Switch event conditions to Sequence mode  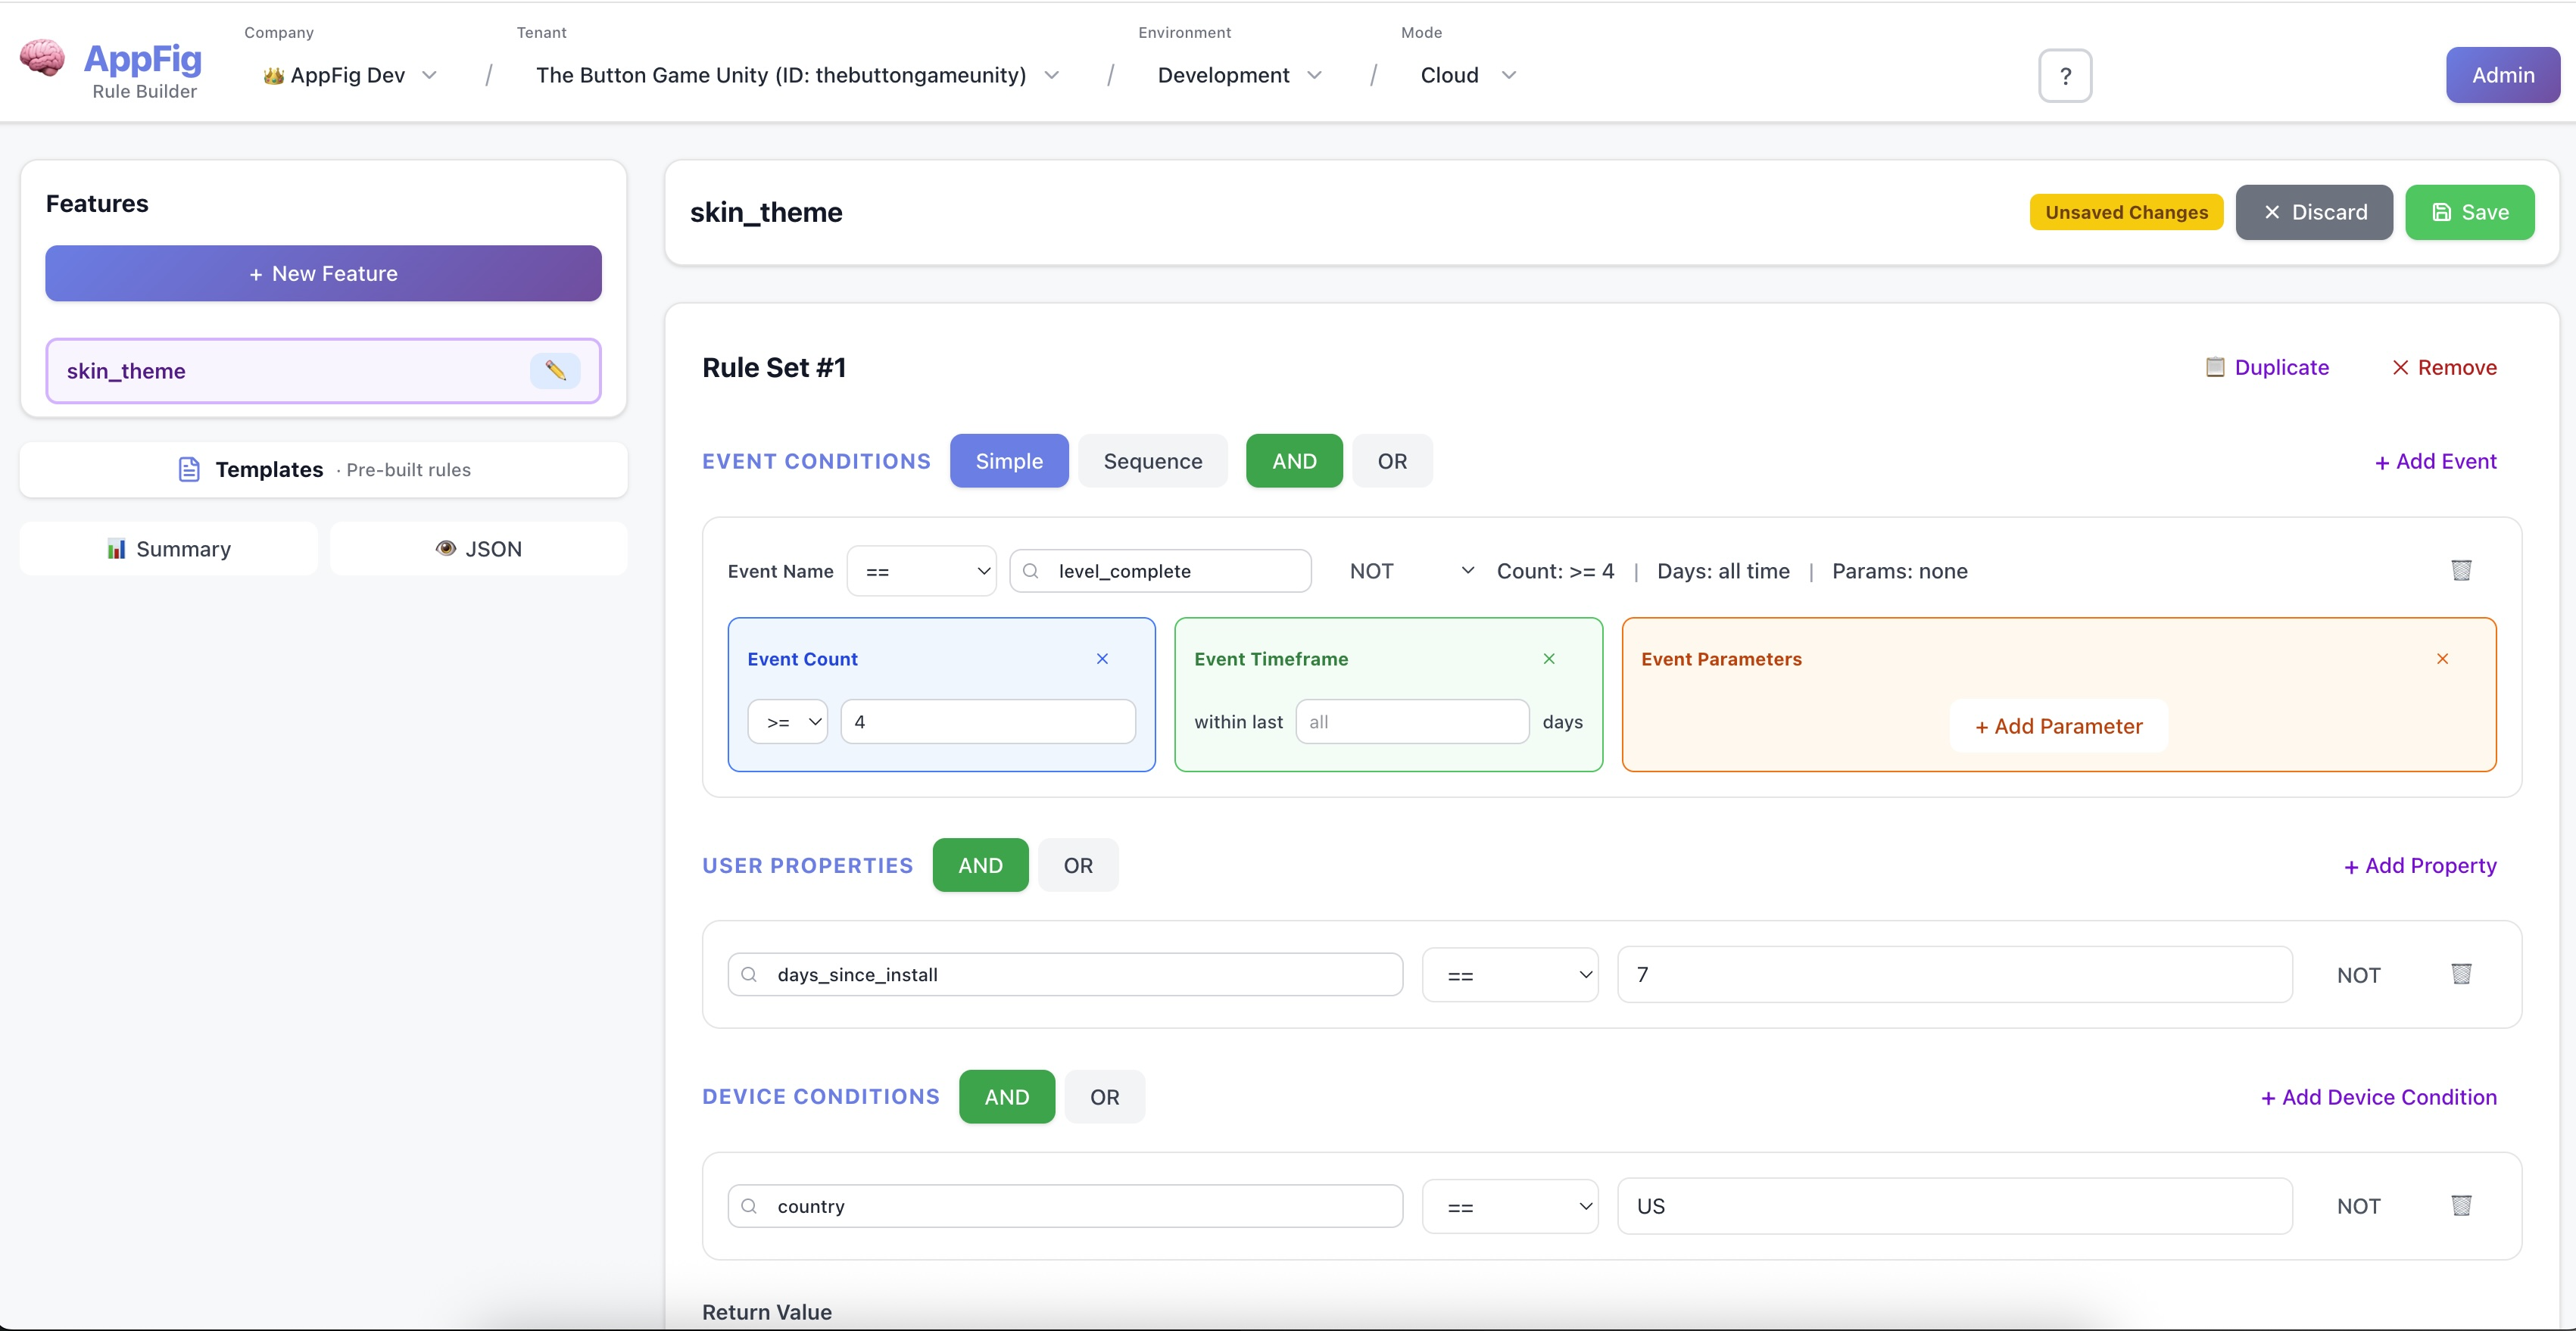pyautogui.click(x=1152, y=461)
